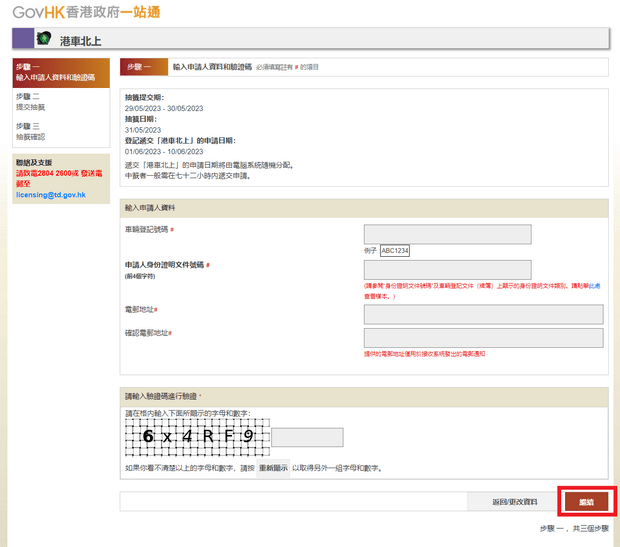Select 步驟三 抽籤確認 in sidebar
This screenshot has width=620, height=547.
(31, 131)
